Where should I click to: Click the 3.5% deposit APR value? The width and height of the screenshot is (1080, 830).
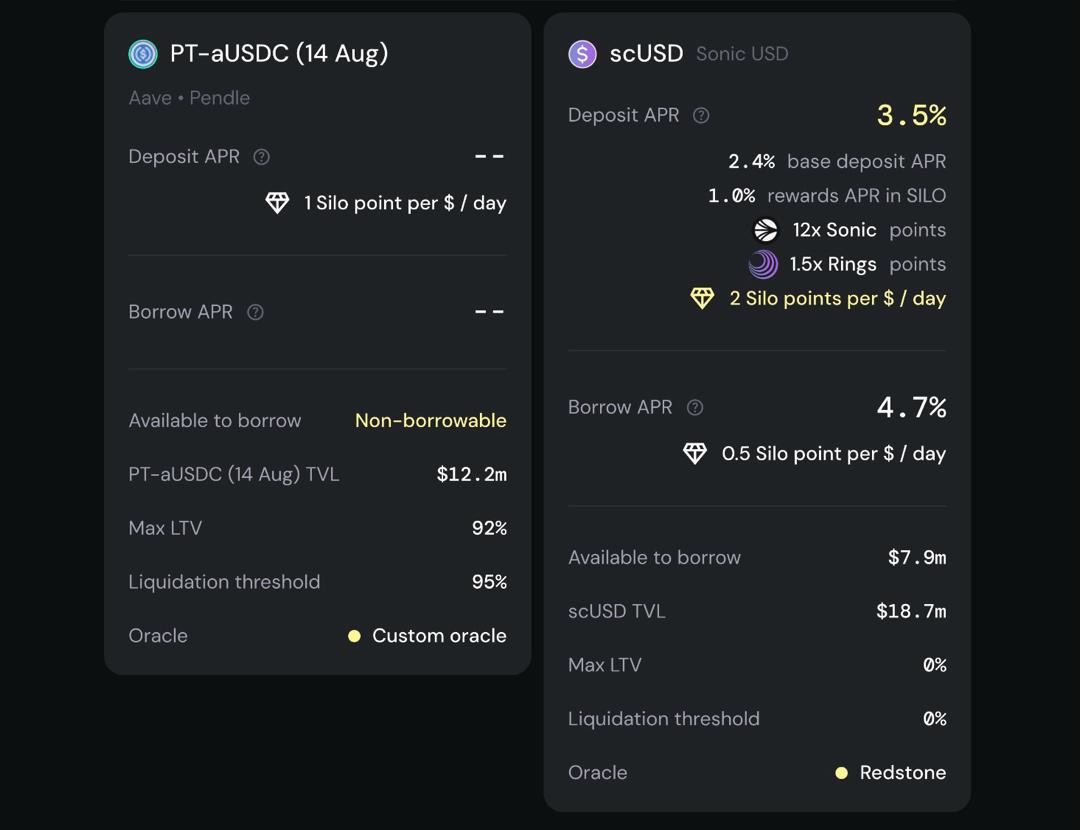[911, 116]
